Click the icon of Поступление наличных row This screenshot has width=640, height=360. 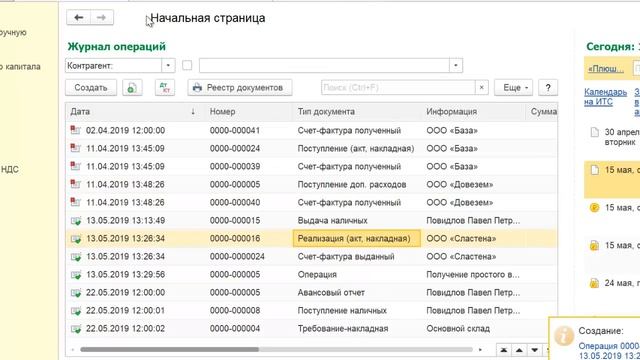[x=76, y=311]
